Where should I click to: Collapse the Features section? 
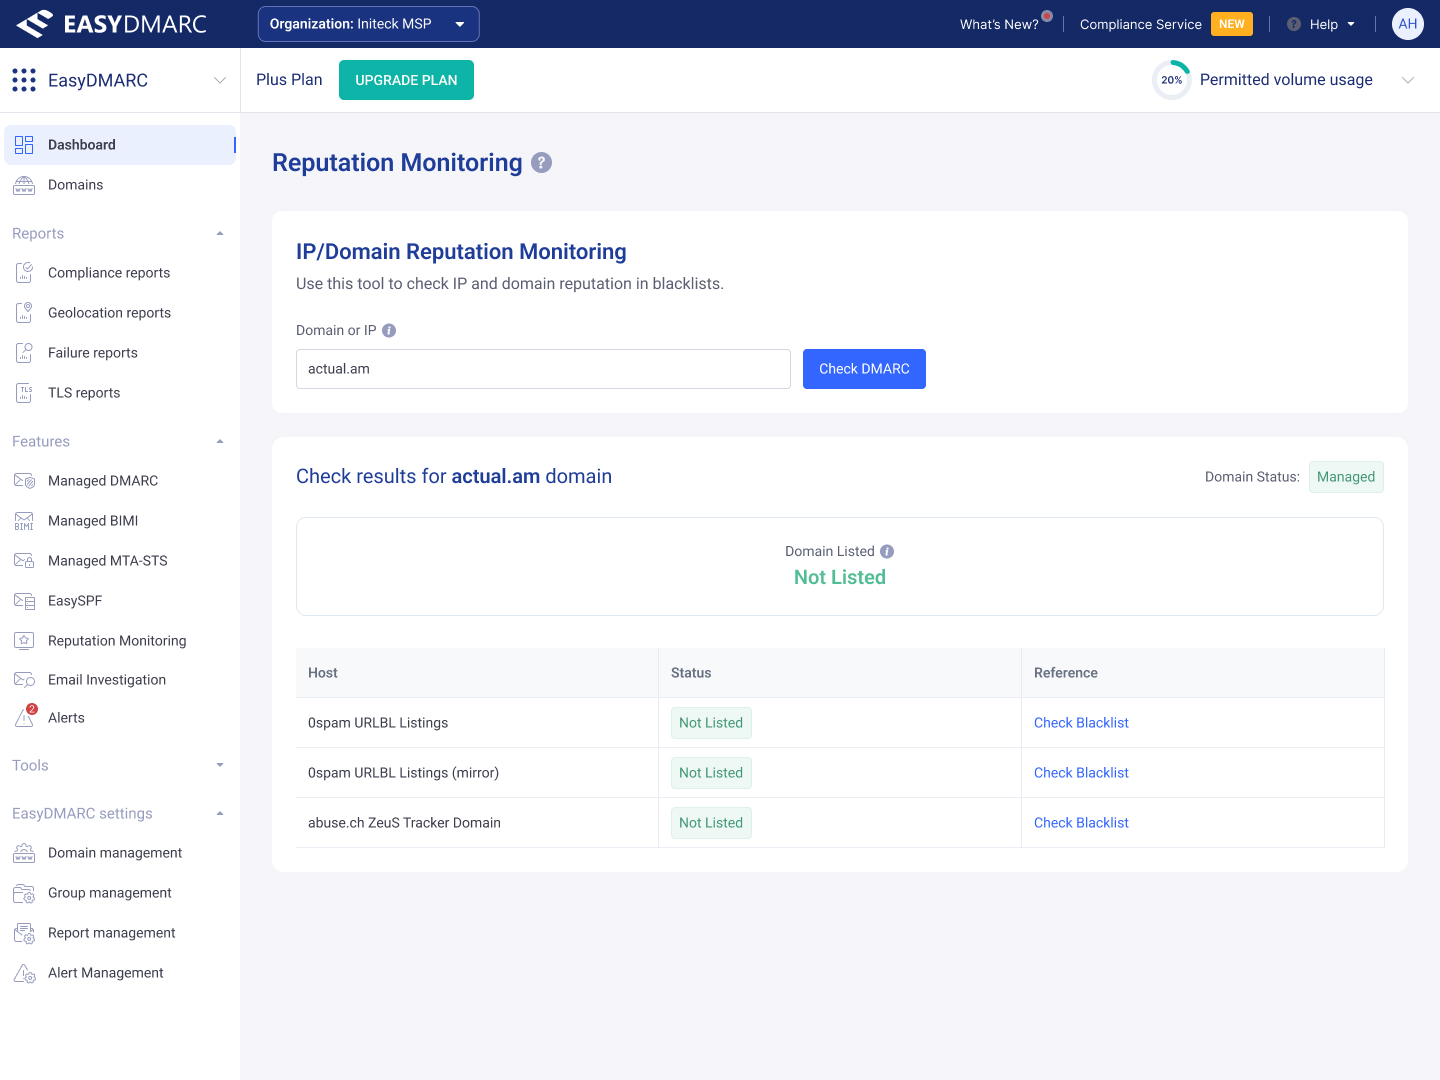[220, 442]
